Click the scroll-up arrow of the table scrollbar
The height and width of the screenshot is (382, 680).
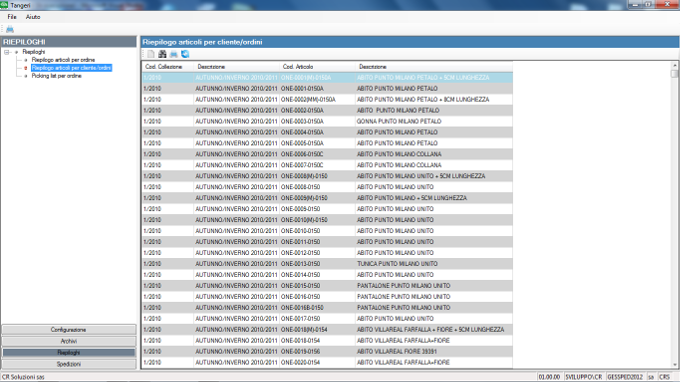coord(674,65)
